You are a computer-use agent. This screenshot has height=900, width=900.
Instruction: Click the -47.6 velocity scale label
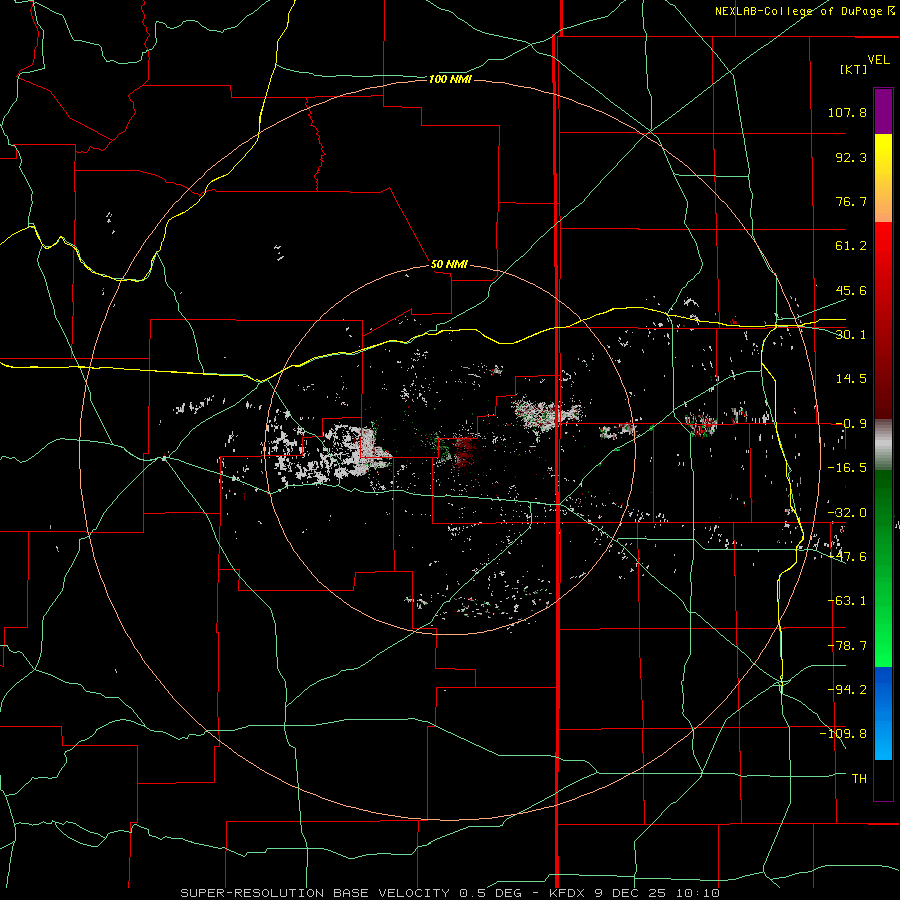pos(847,557)
